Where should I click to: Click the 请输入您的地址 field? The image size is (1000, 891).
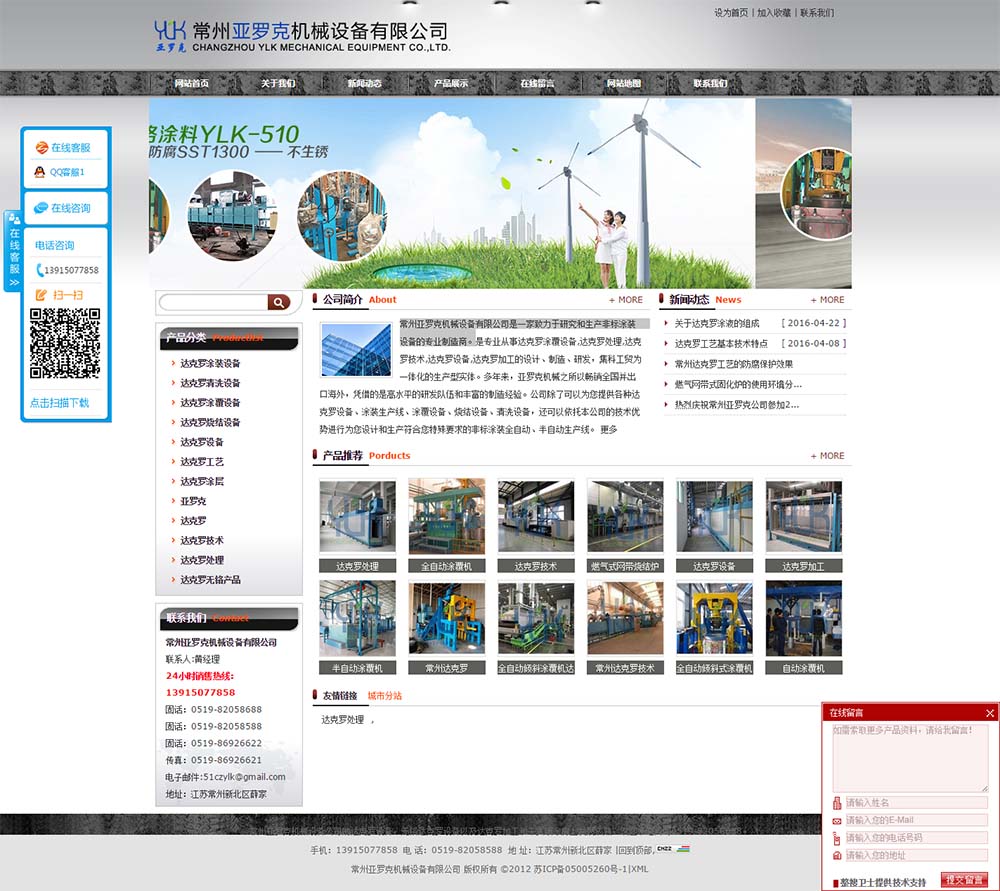point(916,855)
